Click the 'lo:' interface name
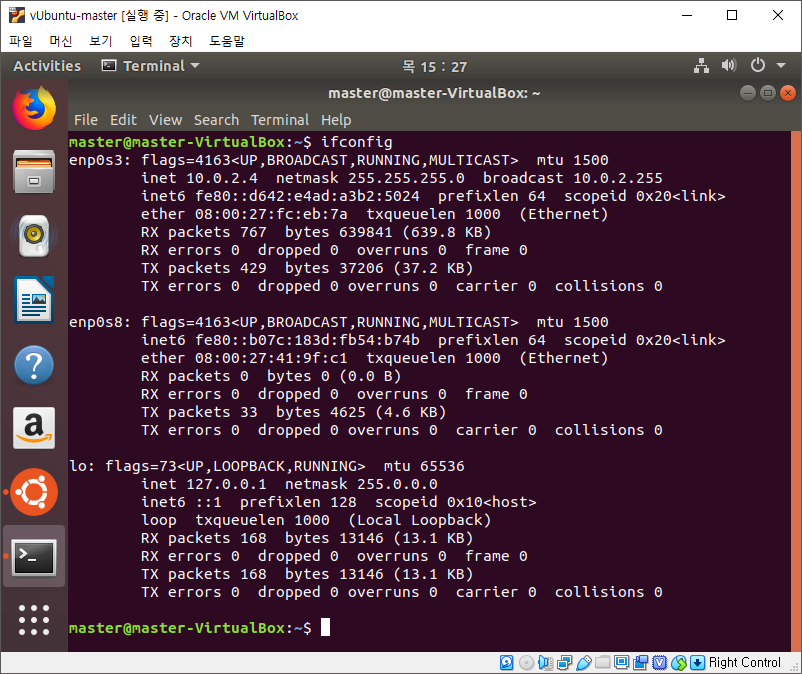Image resolution: width=802 pixels, height=674 pixels. 82,466
